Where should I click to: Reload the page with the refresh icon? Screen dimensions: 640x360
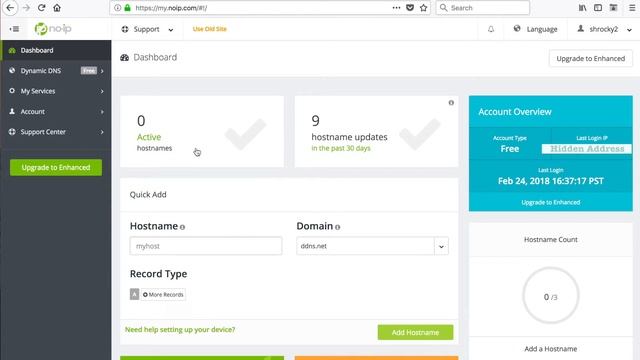[x=41, y=8]
